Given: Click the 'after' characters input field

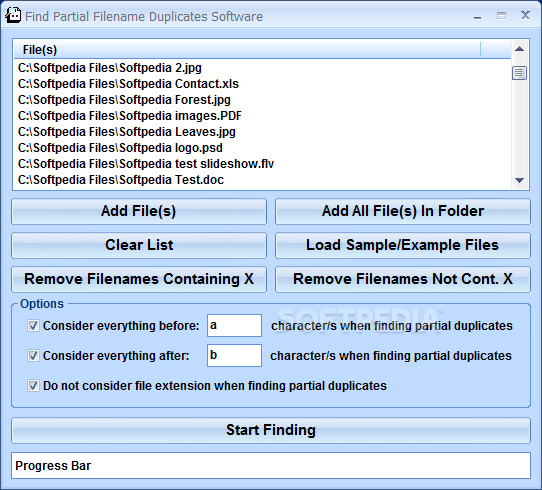Looking at the screenshot, I should (x=234, y=355).
